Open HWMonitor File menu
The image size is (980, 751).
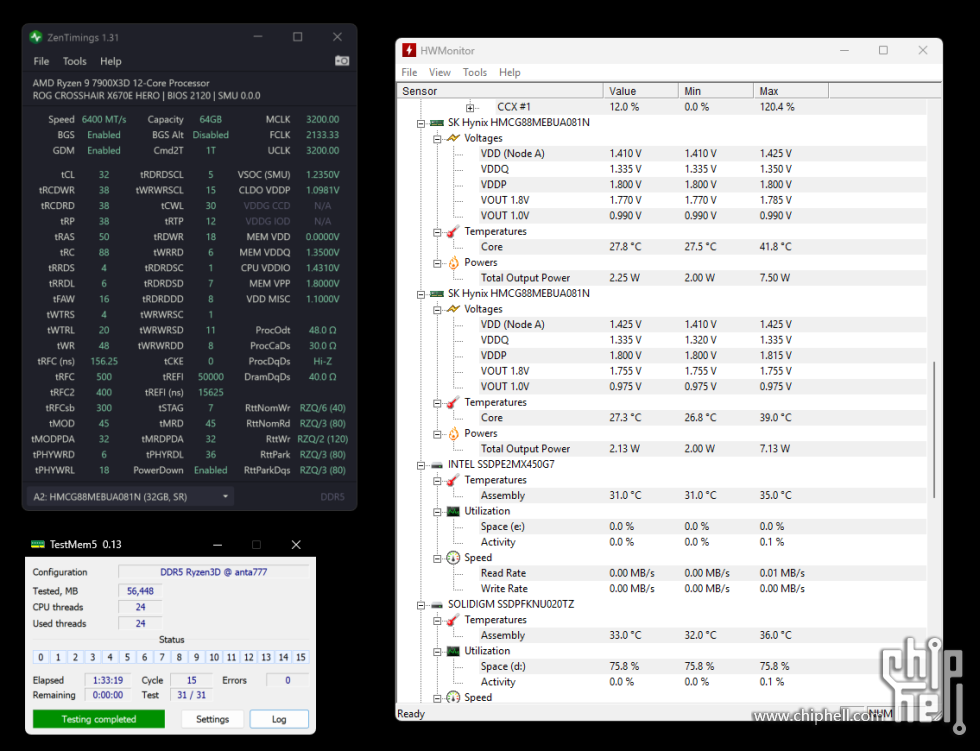409,72
